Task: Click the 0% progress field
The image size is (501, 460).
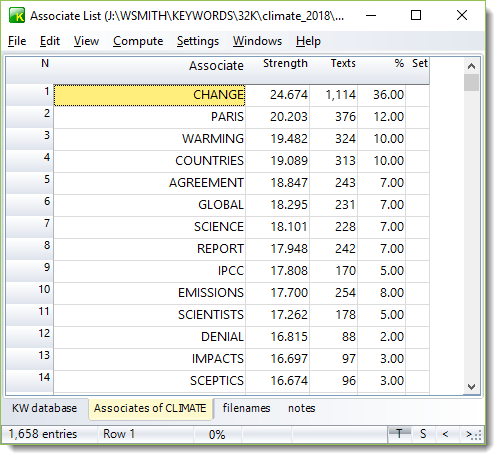Action: pos(218,434)
